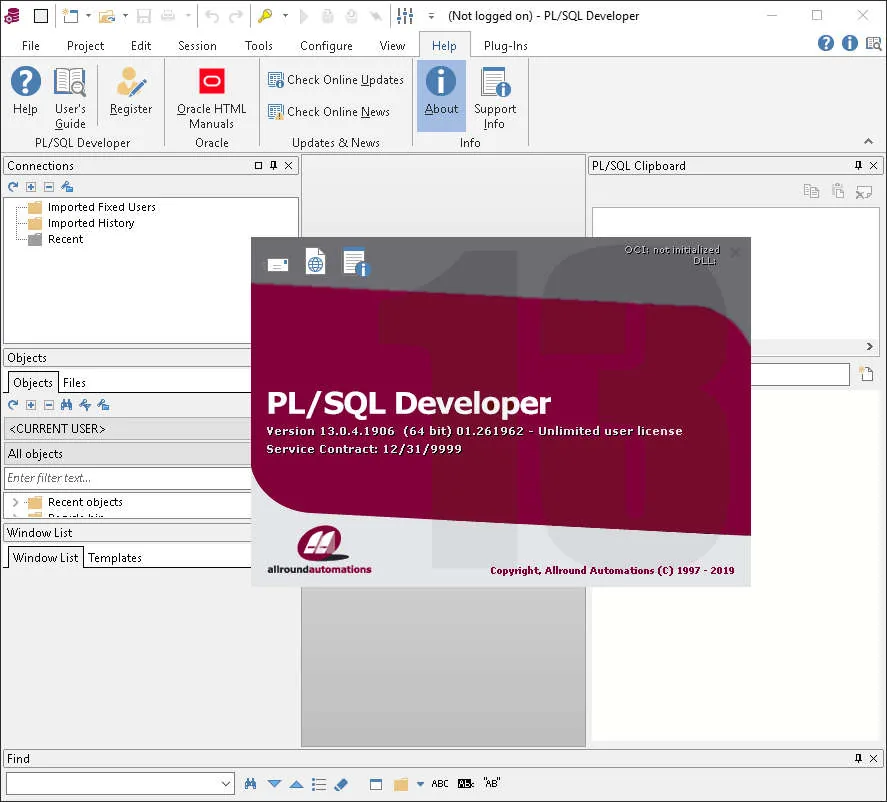
Task: Switch to the Configure ribbon tab
Action: [326, 46]
